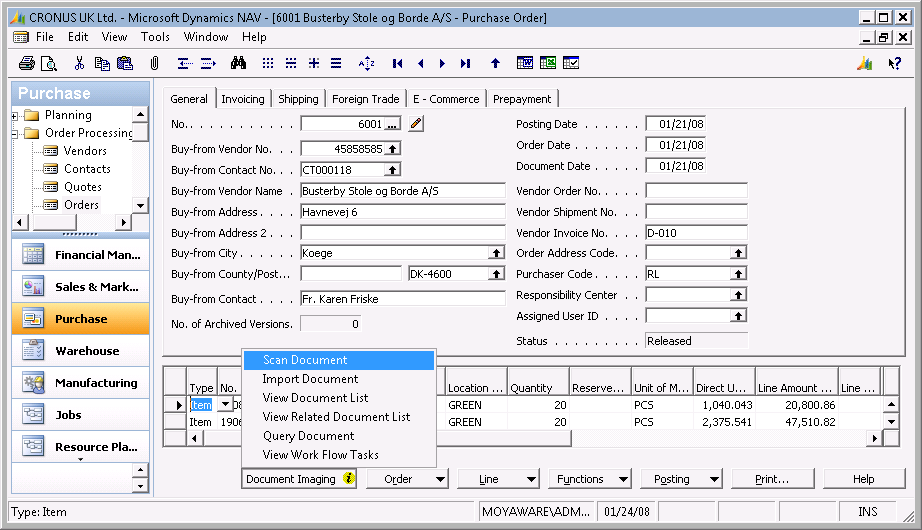Choose Import Document menu entry
This screenshot has height=530, width=922.
(x=339, y=379)
